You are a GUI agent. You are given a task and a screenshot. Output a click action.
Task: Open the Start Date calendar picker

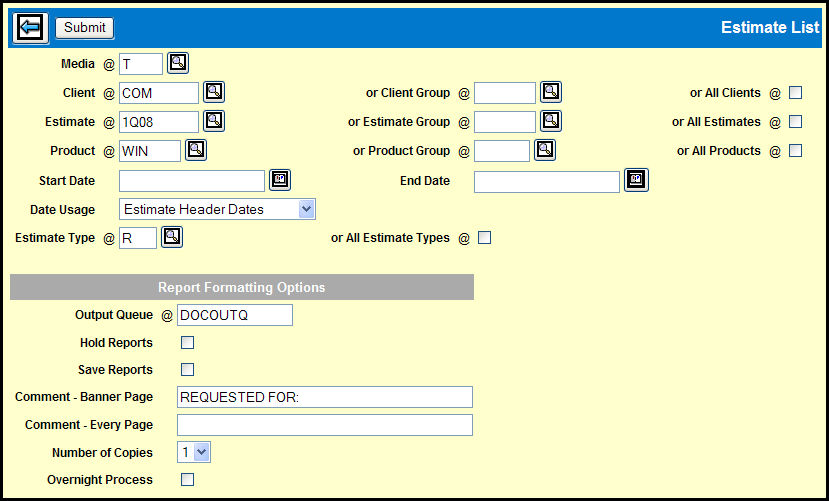[280, 181]
